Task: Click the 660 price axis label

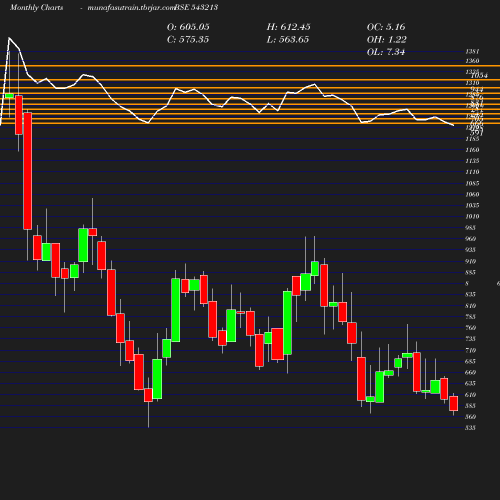Action: tap(470, 372)
